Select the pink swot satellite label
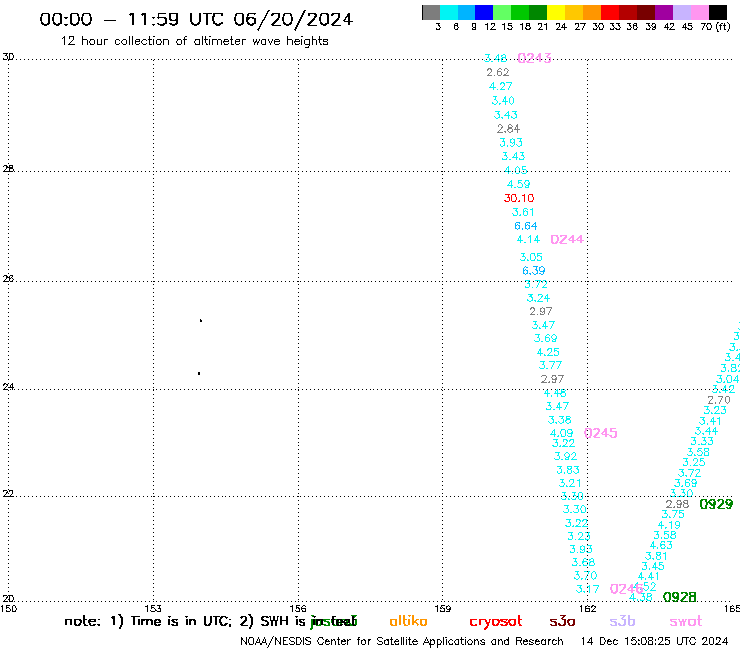 [x=686, y=622]
